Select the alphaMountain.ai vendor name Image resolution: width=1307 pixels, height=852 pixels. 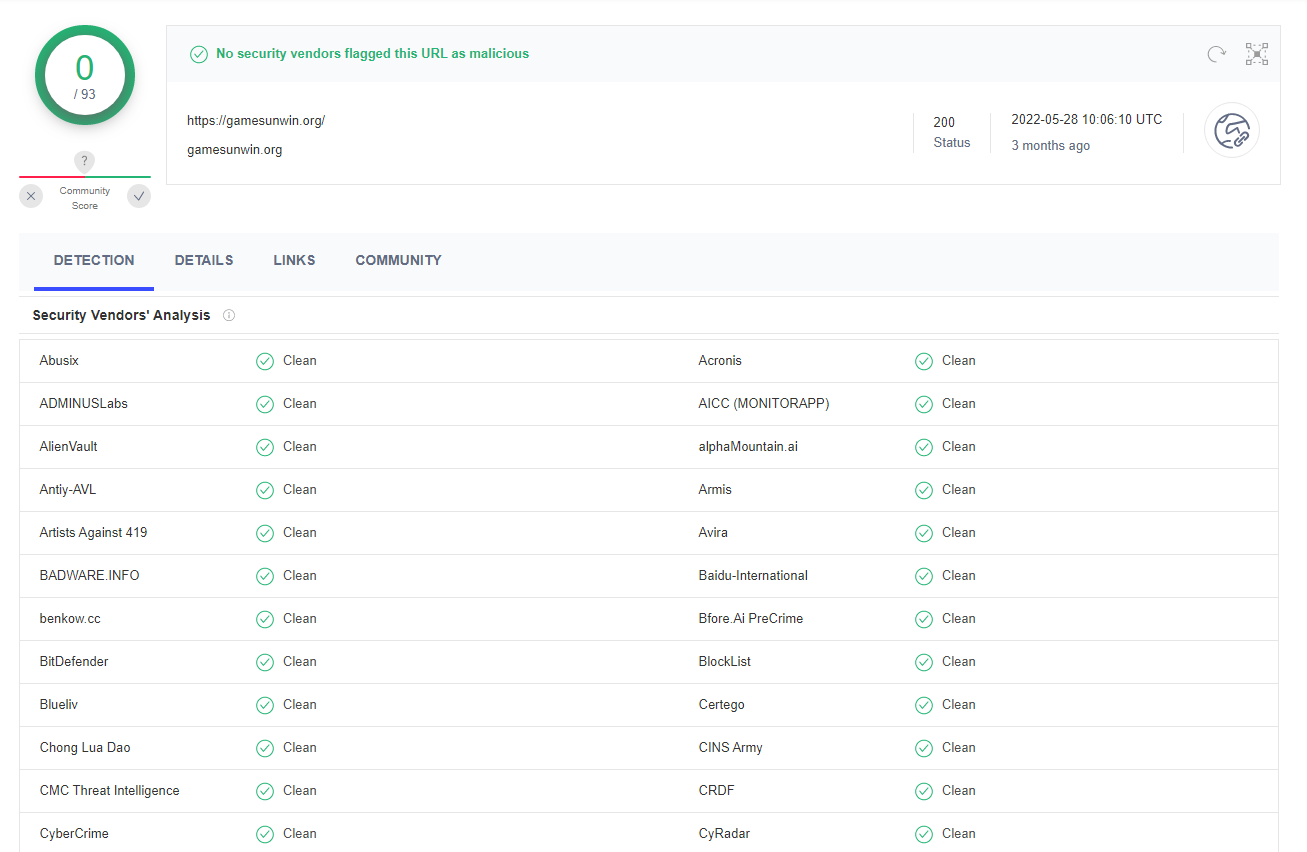click(x=748, y=447)
